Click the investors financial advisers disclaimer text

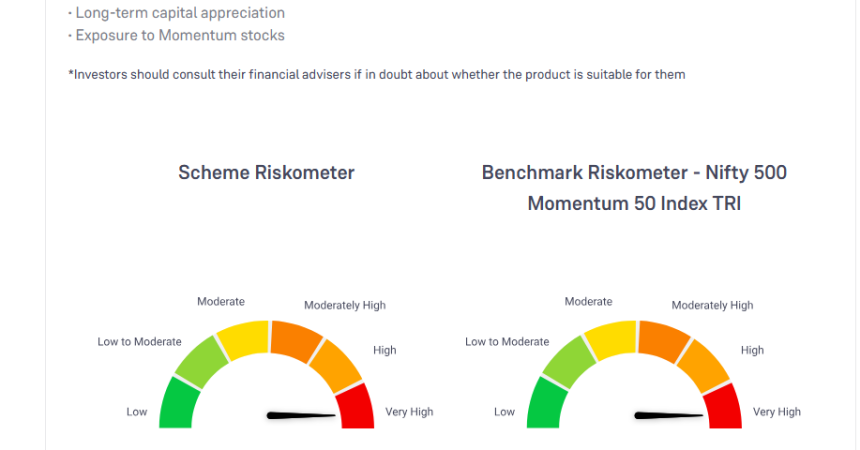376,75
